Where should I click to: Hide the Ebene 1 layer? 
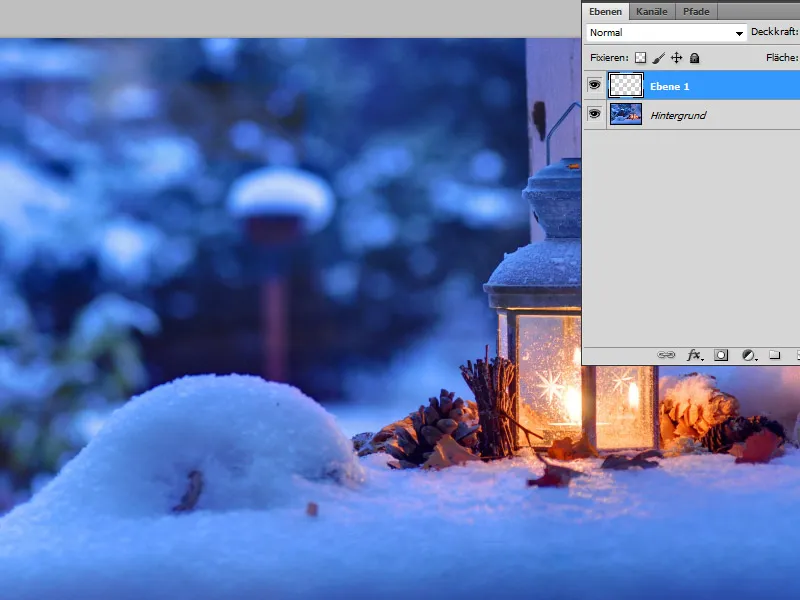[594, 85]
